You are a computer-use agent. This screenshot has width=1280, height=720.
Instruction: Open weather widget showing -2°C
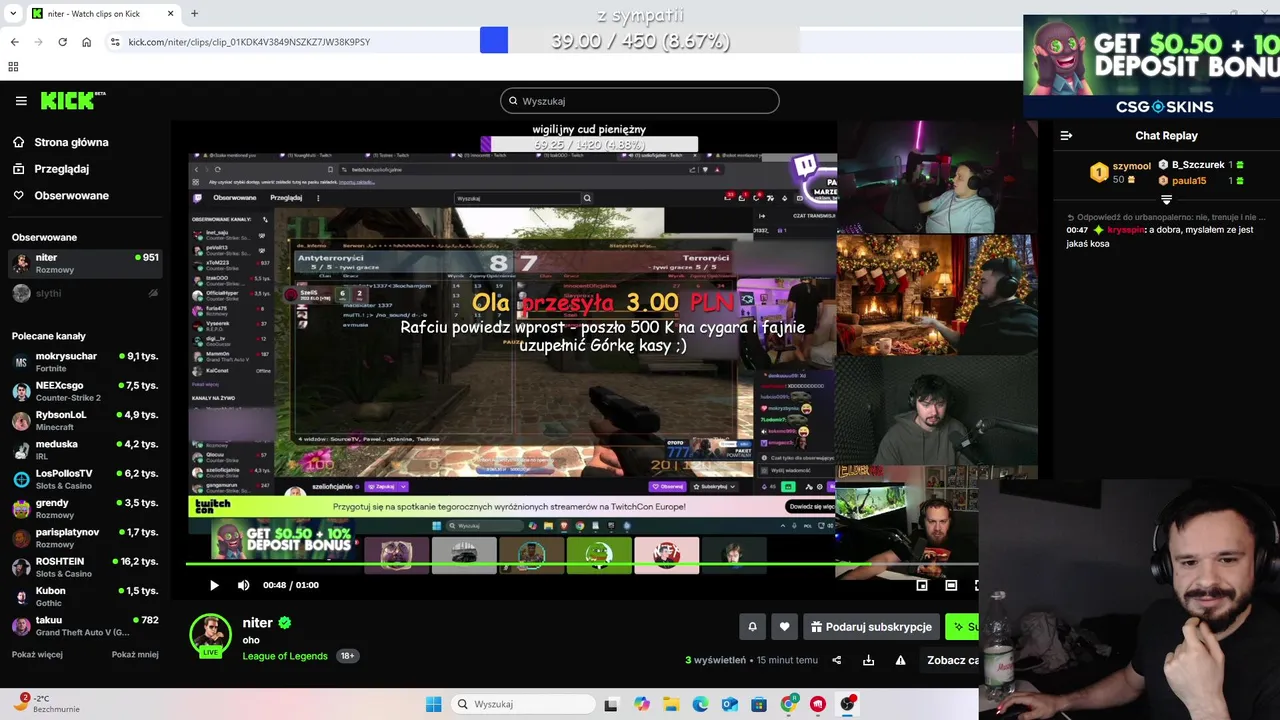pyautogui.click(x=45, y=703)
